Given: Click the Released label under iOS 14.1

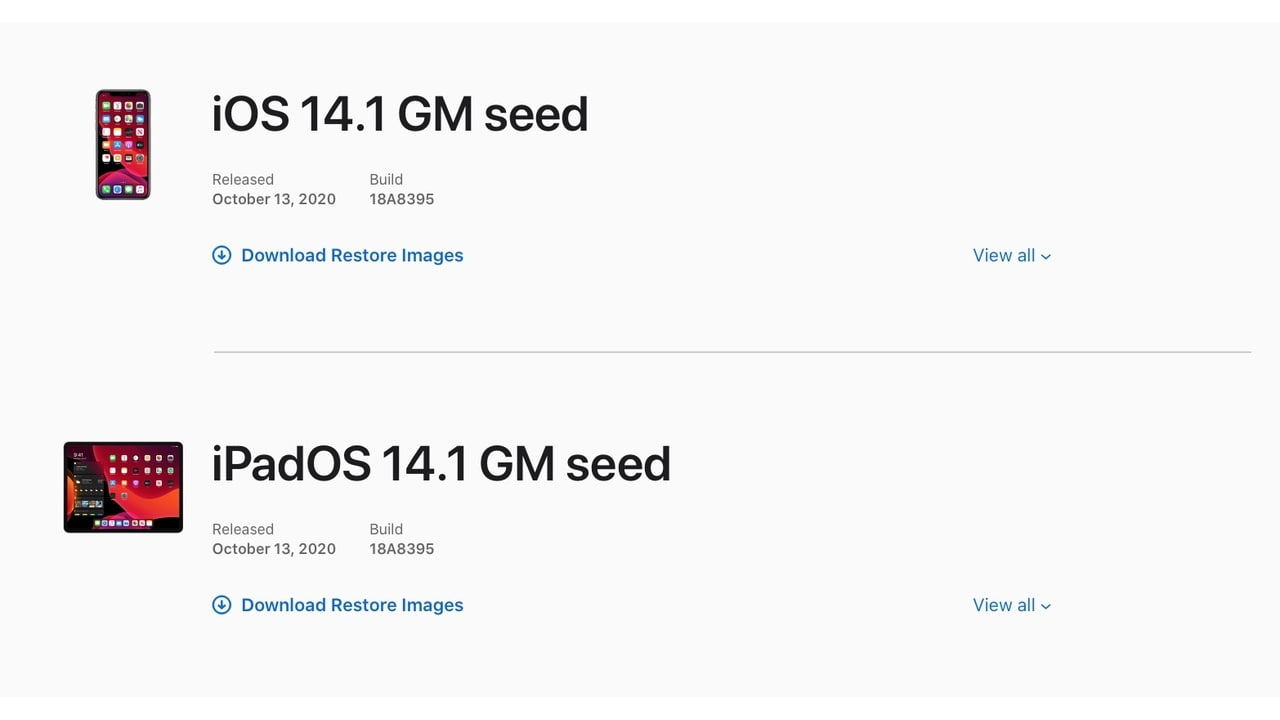Looking at the screenshot, I should (243, 179).
